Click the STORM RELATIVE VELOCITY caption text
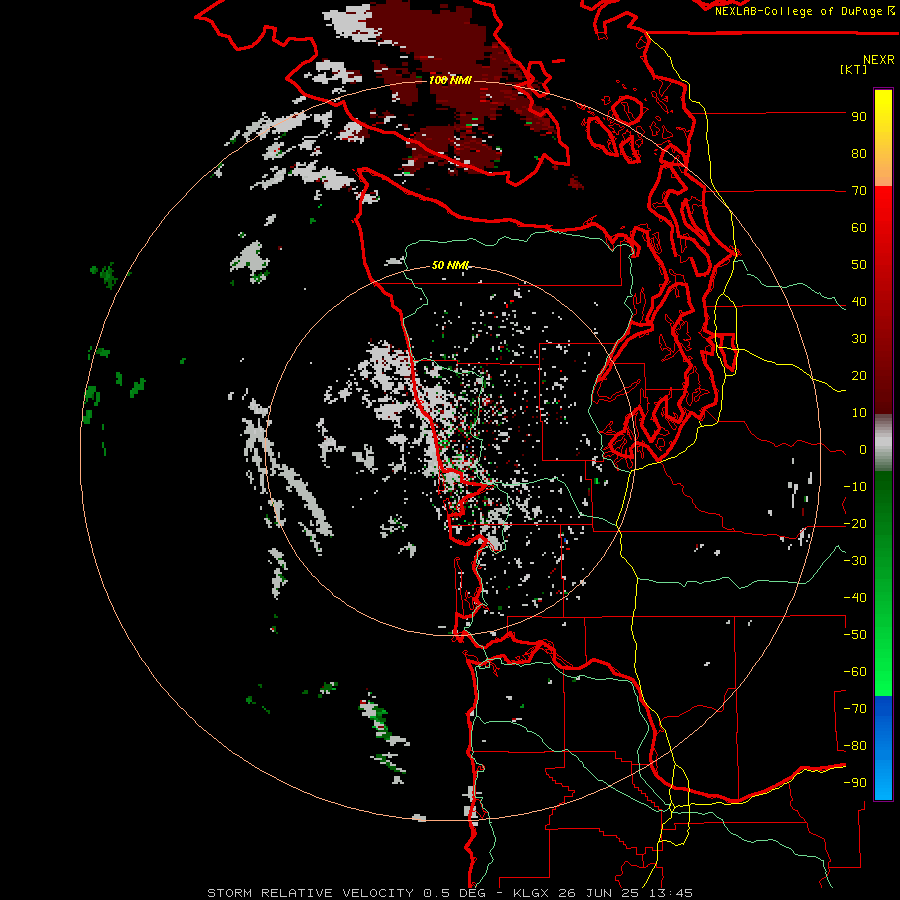 310,893
